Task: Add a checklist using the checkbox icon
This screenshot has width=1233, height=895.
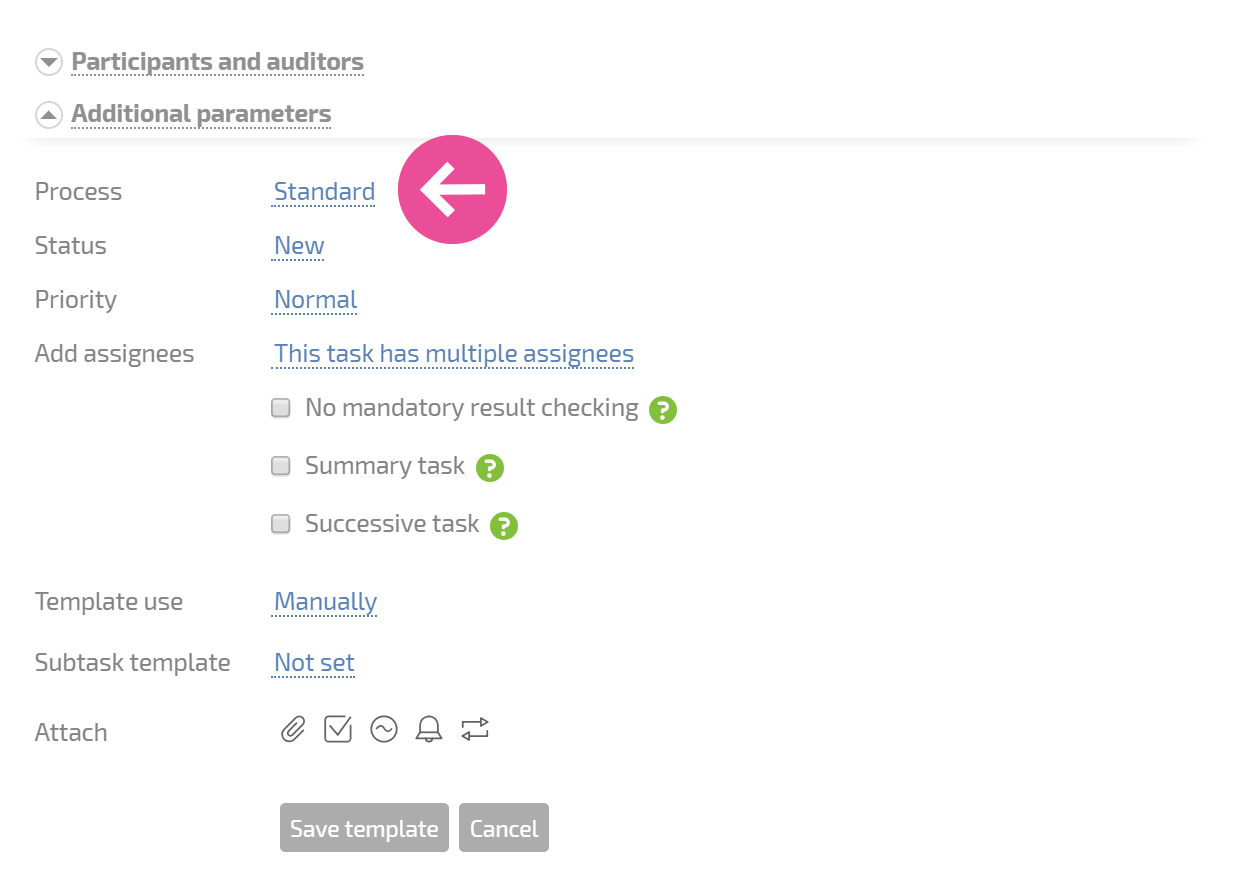Action: pos(338,730)
